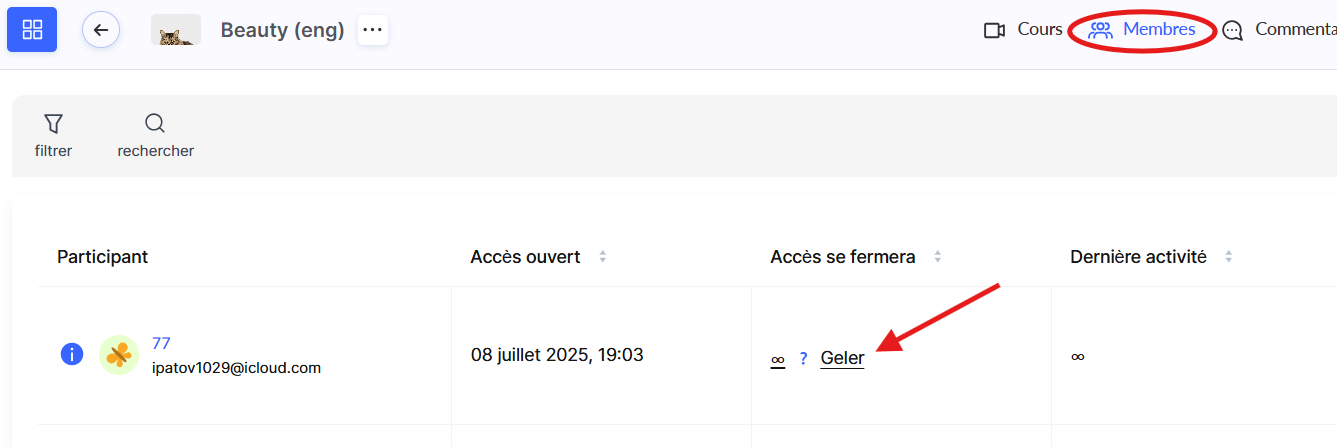Click the video camera icon next to Cours
This screenshot has width=1337, height=447.
[x=994, y=30]
